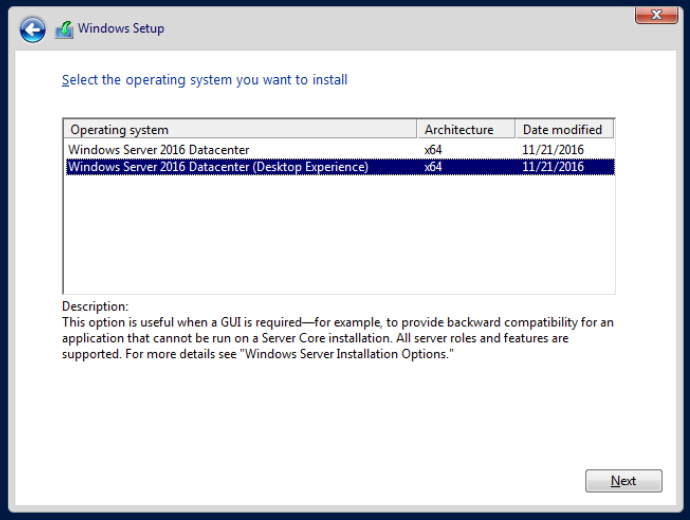Click the 'Windows Setup' title text
Viewport: 690px width, 520px height.
click(x=121, y=29)
